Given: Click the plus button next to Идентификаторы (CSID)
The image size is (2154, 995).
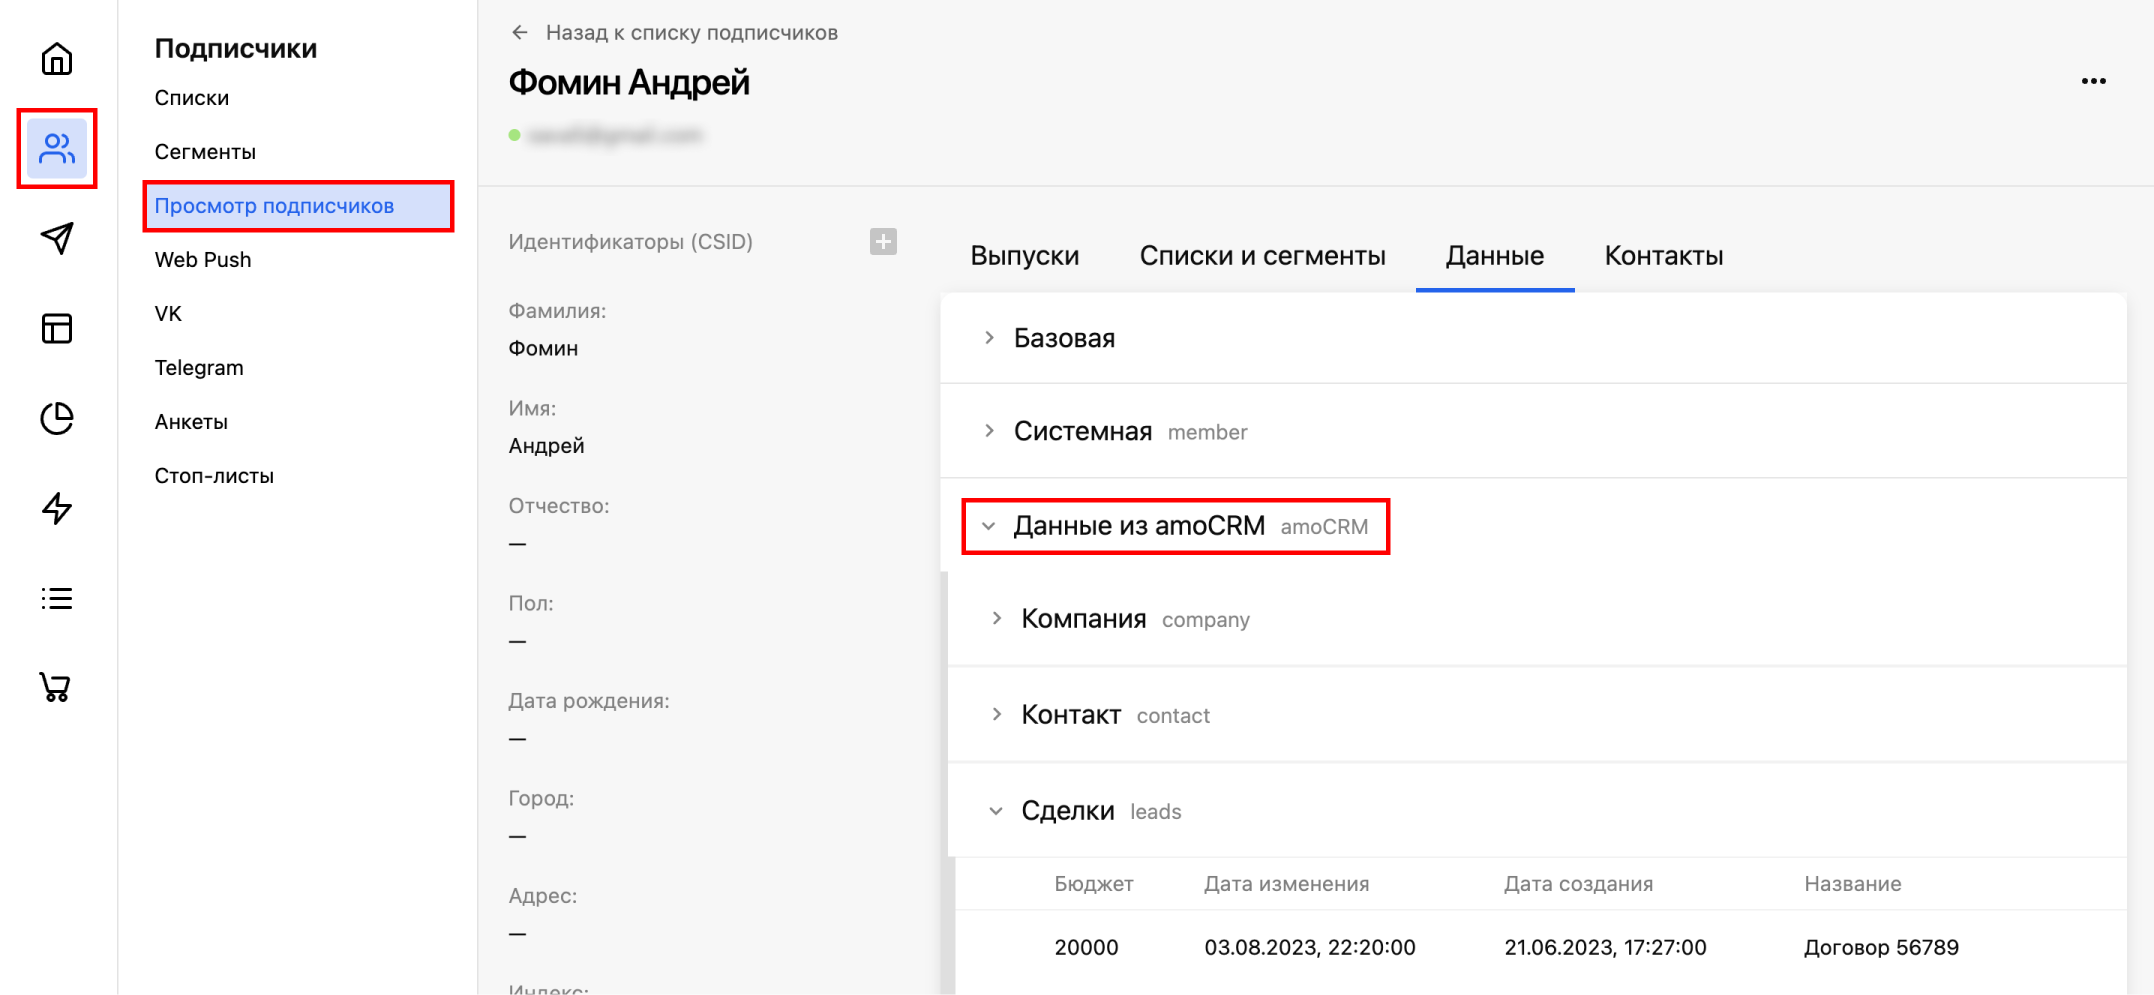Looking at the screenshot, I should pyautogui.click(x=883, y=242).
